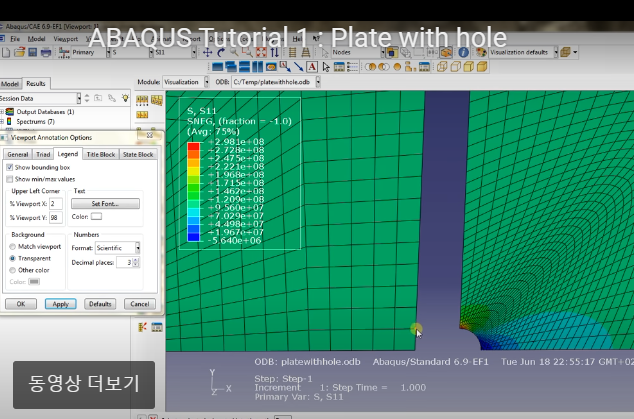Click the Text annotation A icon

(312, 67)
